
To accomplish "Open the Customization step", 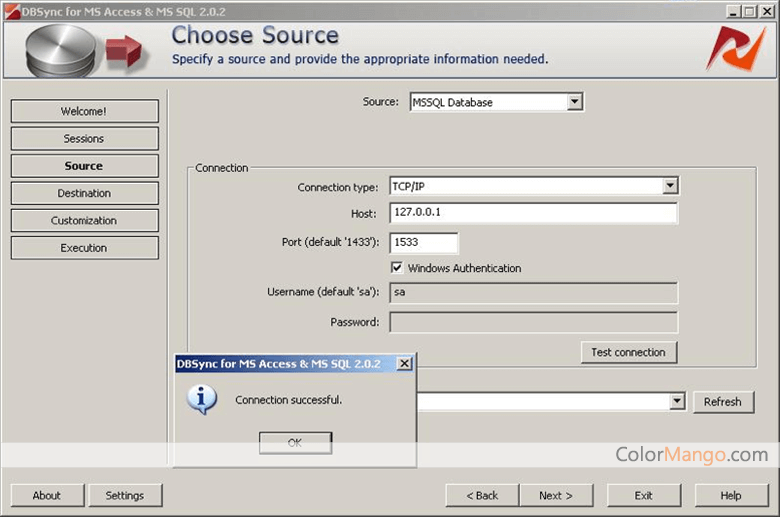I will (85, 220).
